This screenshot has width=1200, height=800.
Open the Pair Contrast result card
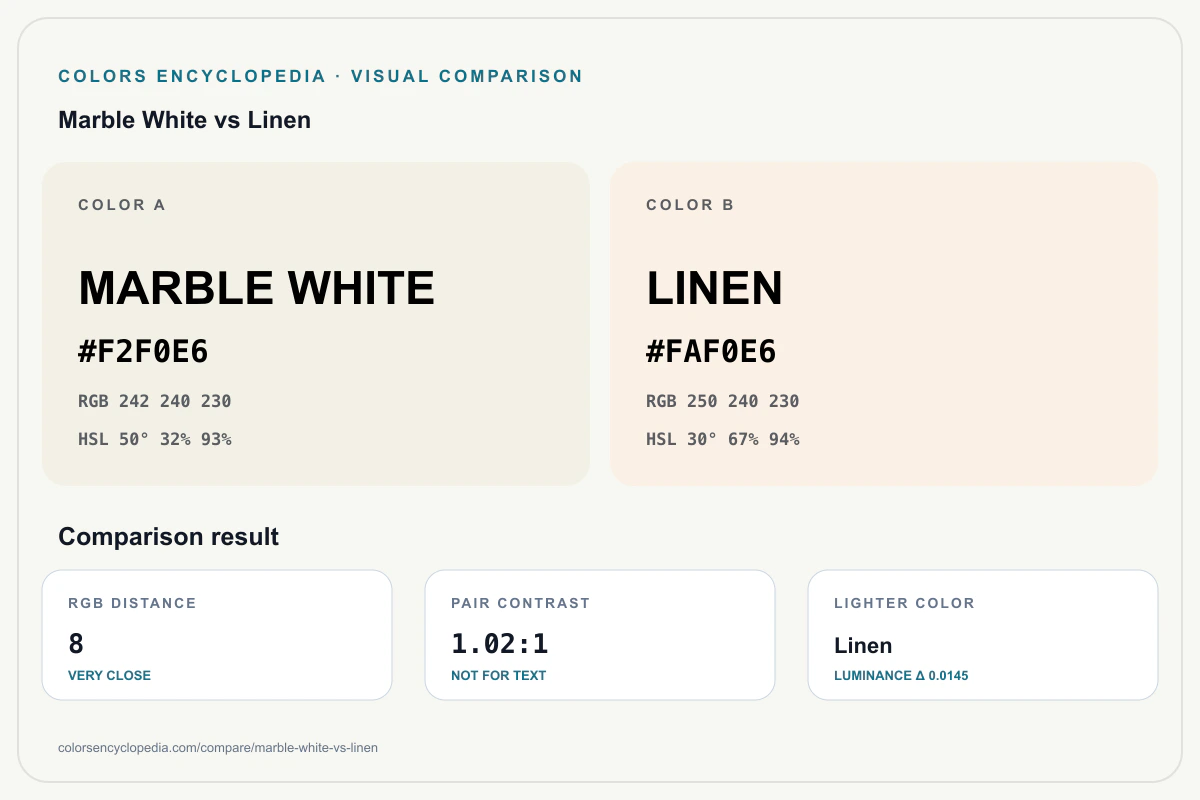click(x=600, y=635)
